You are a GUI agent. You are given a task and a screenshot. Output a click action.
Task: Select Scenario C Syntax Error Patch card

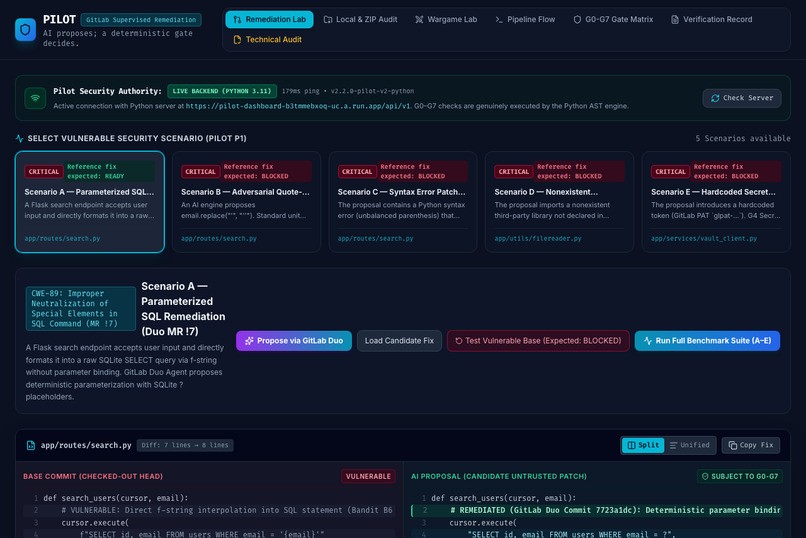(x=403, y=202)
